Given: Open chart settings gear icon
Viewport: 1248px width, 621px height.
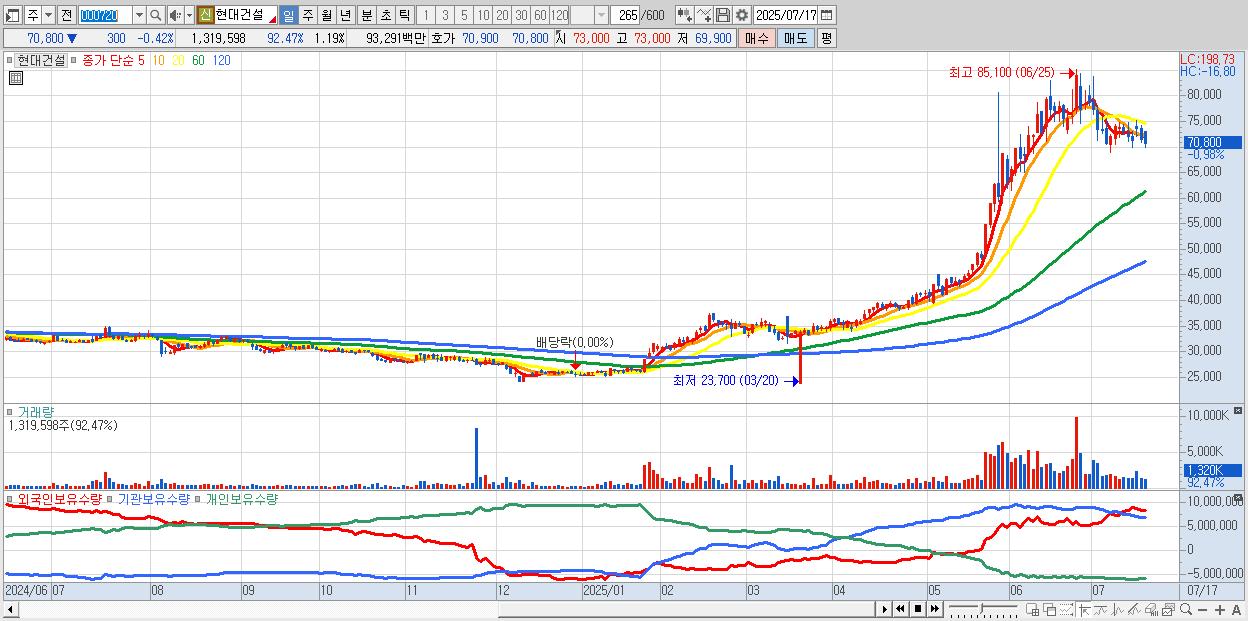Looking at the screenshot, I should [x=741, y=15].
